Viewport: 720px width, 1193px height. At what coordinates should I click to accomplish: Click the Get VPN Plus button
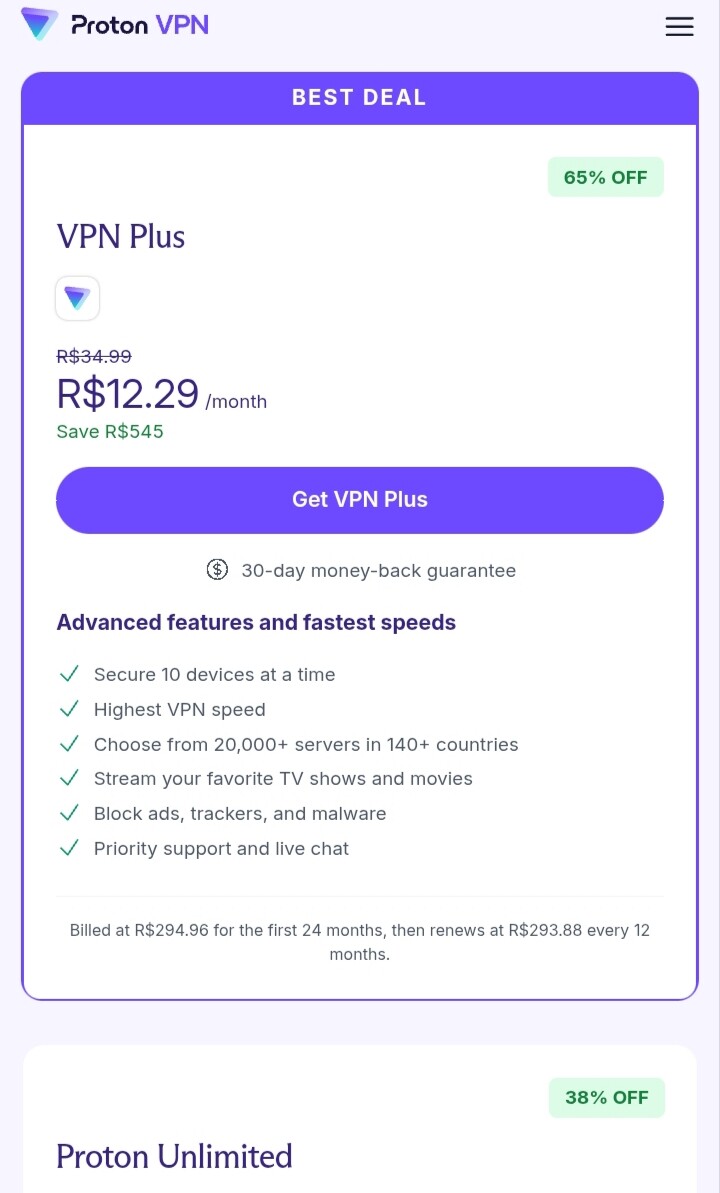click(360, 500)
